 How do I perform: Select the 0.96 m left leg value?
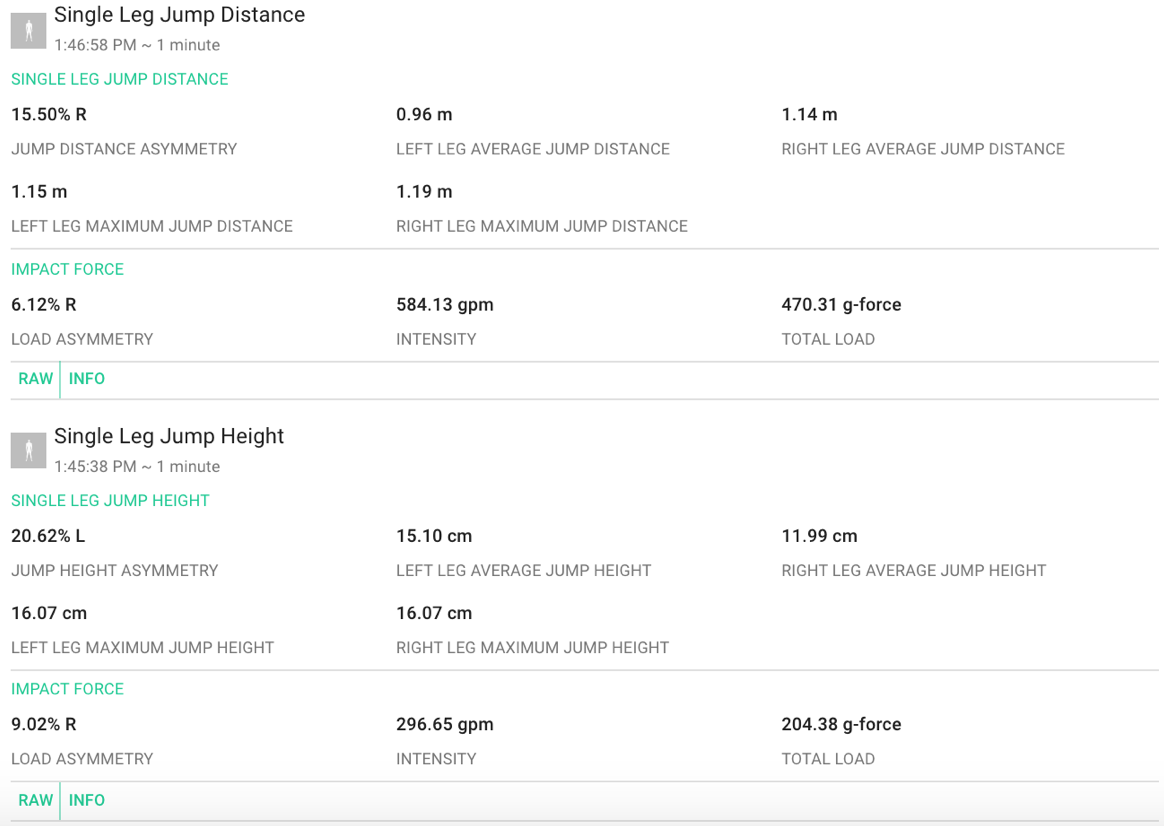[x=424, y=114]
